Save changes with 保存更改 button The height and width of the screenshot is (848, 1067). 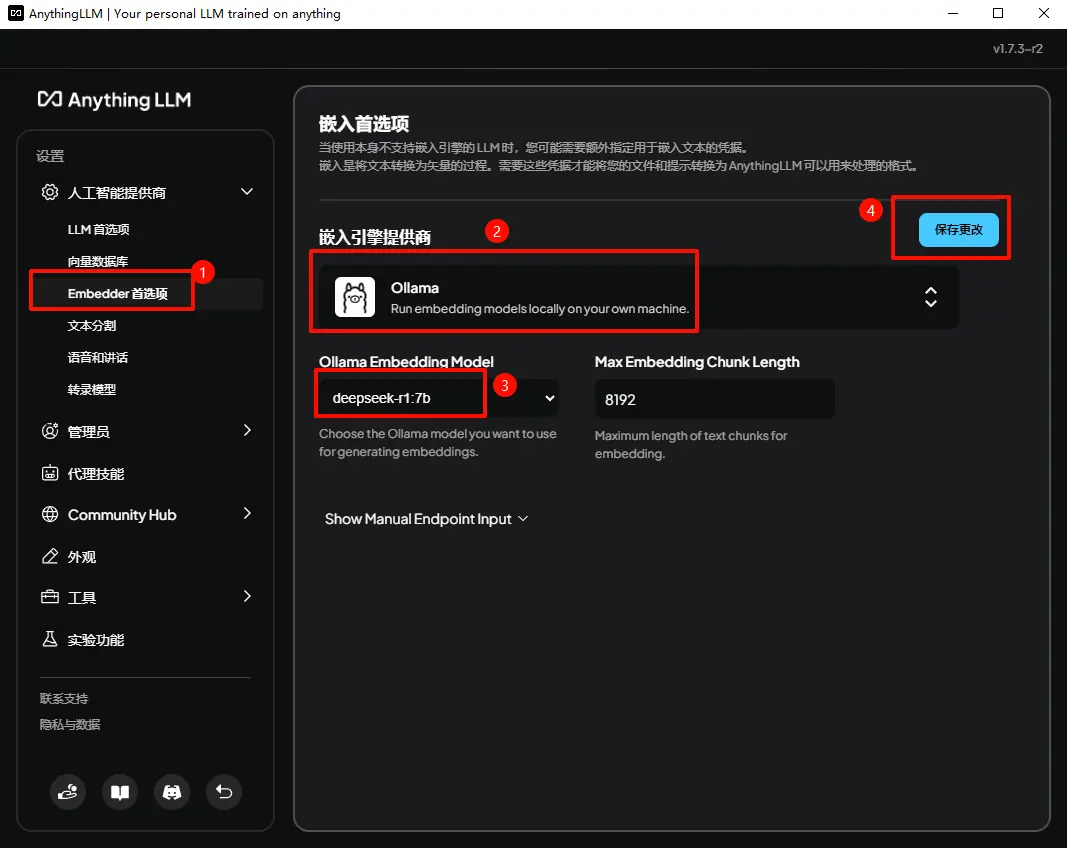(958, 230)
